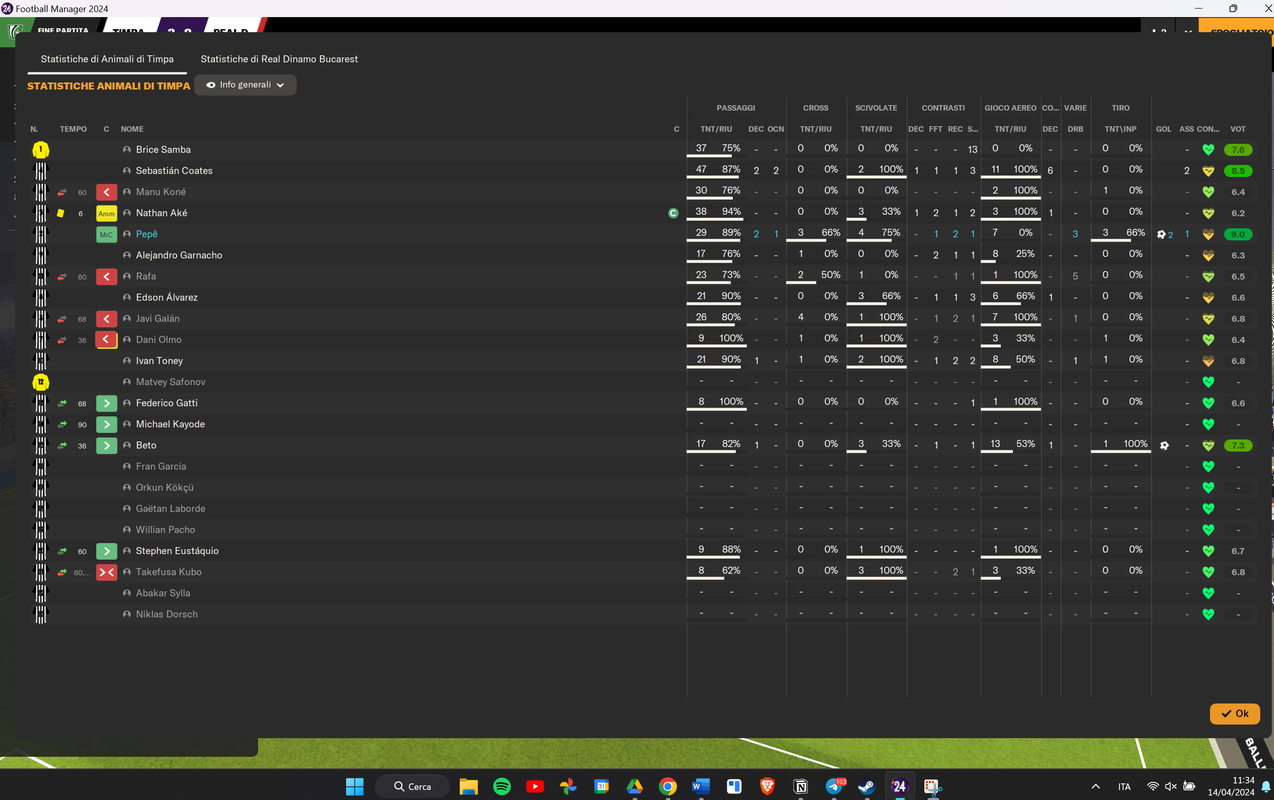
Task: Open Spotify from the taskbar
Action: 502,786
